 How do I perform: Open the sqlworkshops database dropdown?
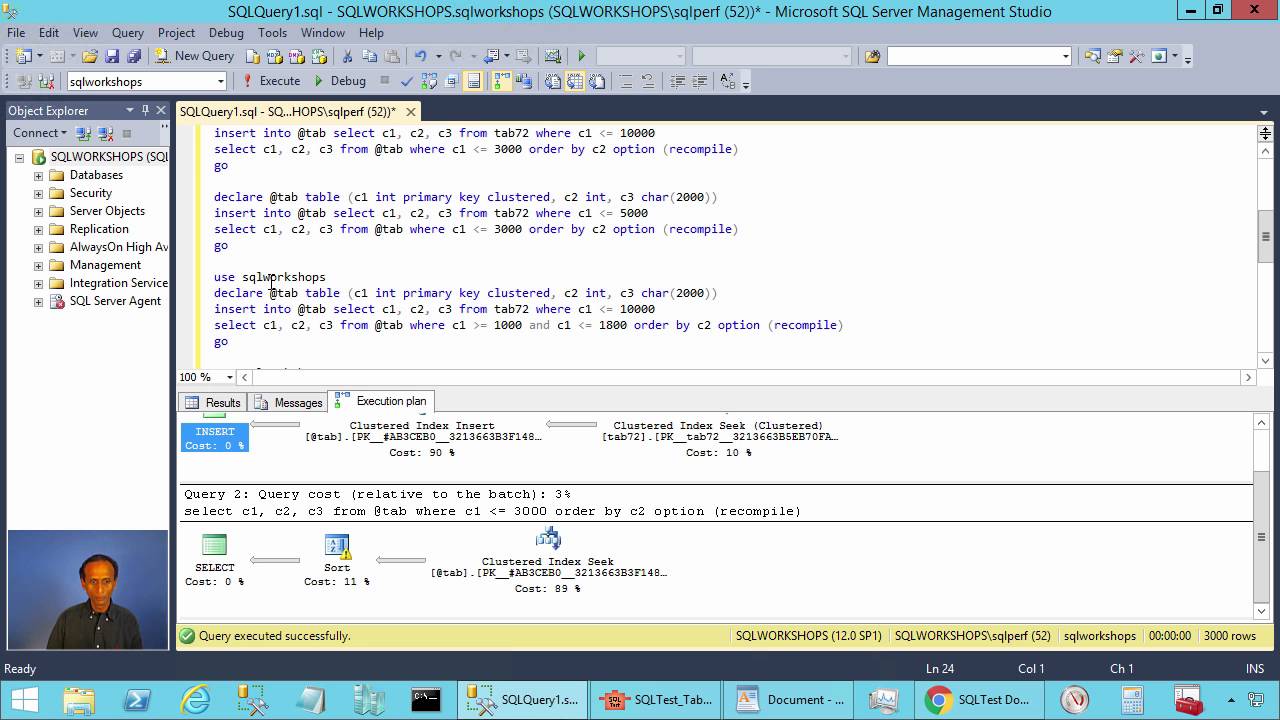[221, 81]
